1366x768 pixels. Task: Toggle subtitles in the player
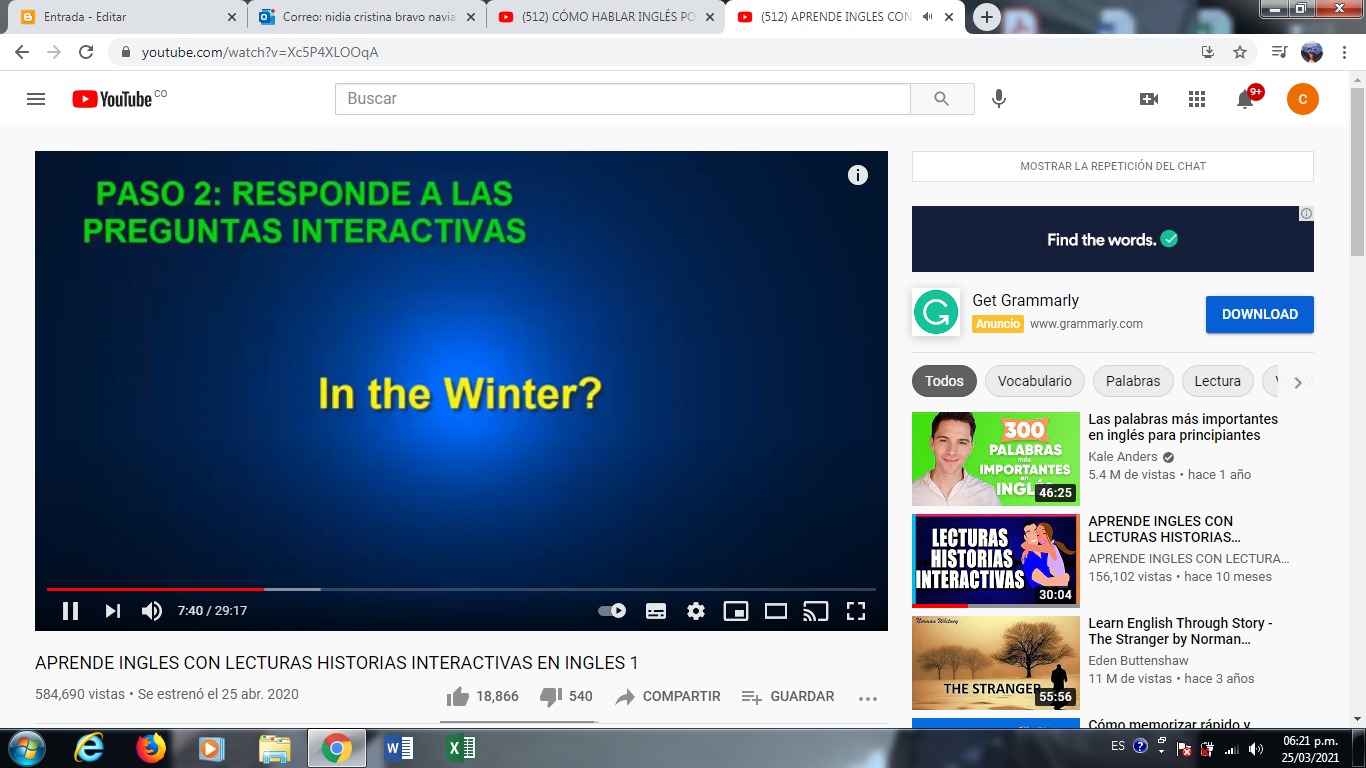coord(656,611)
